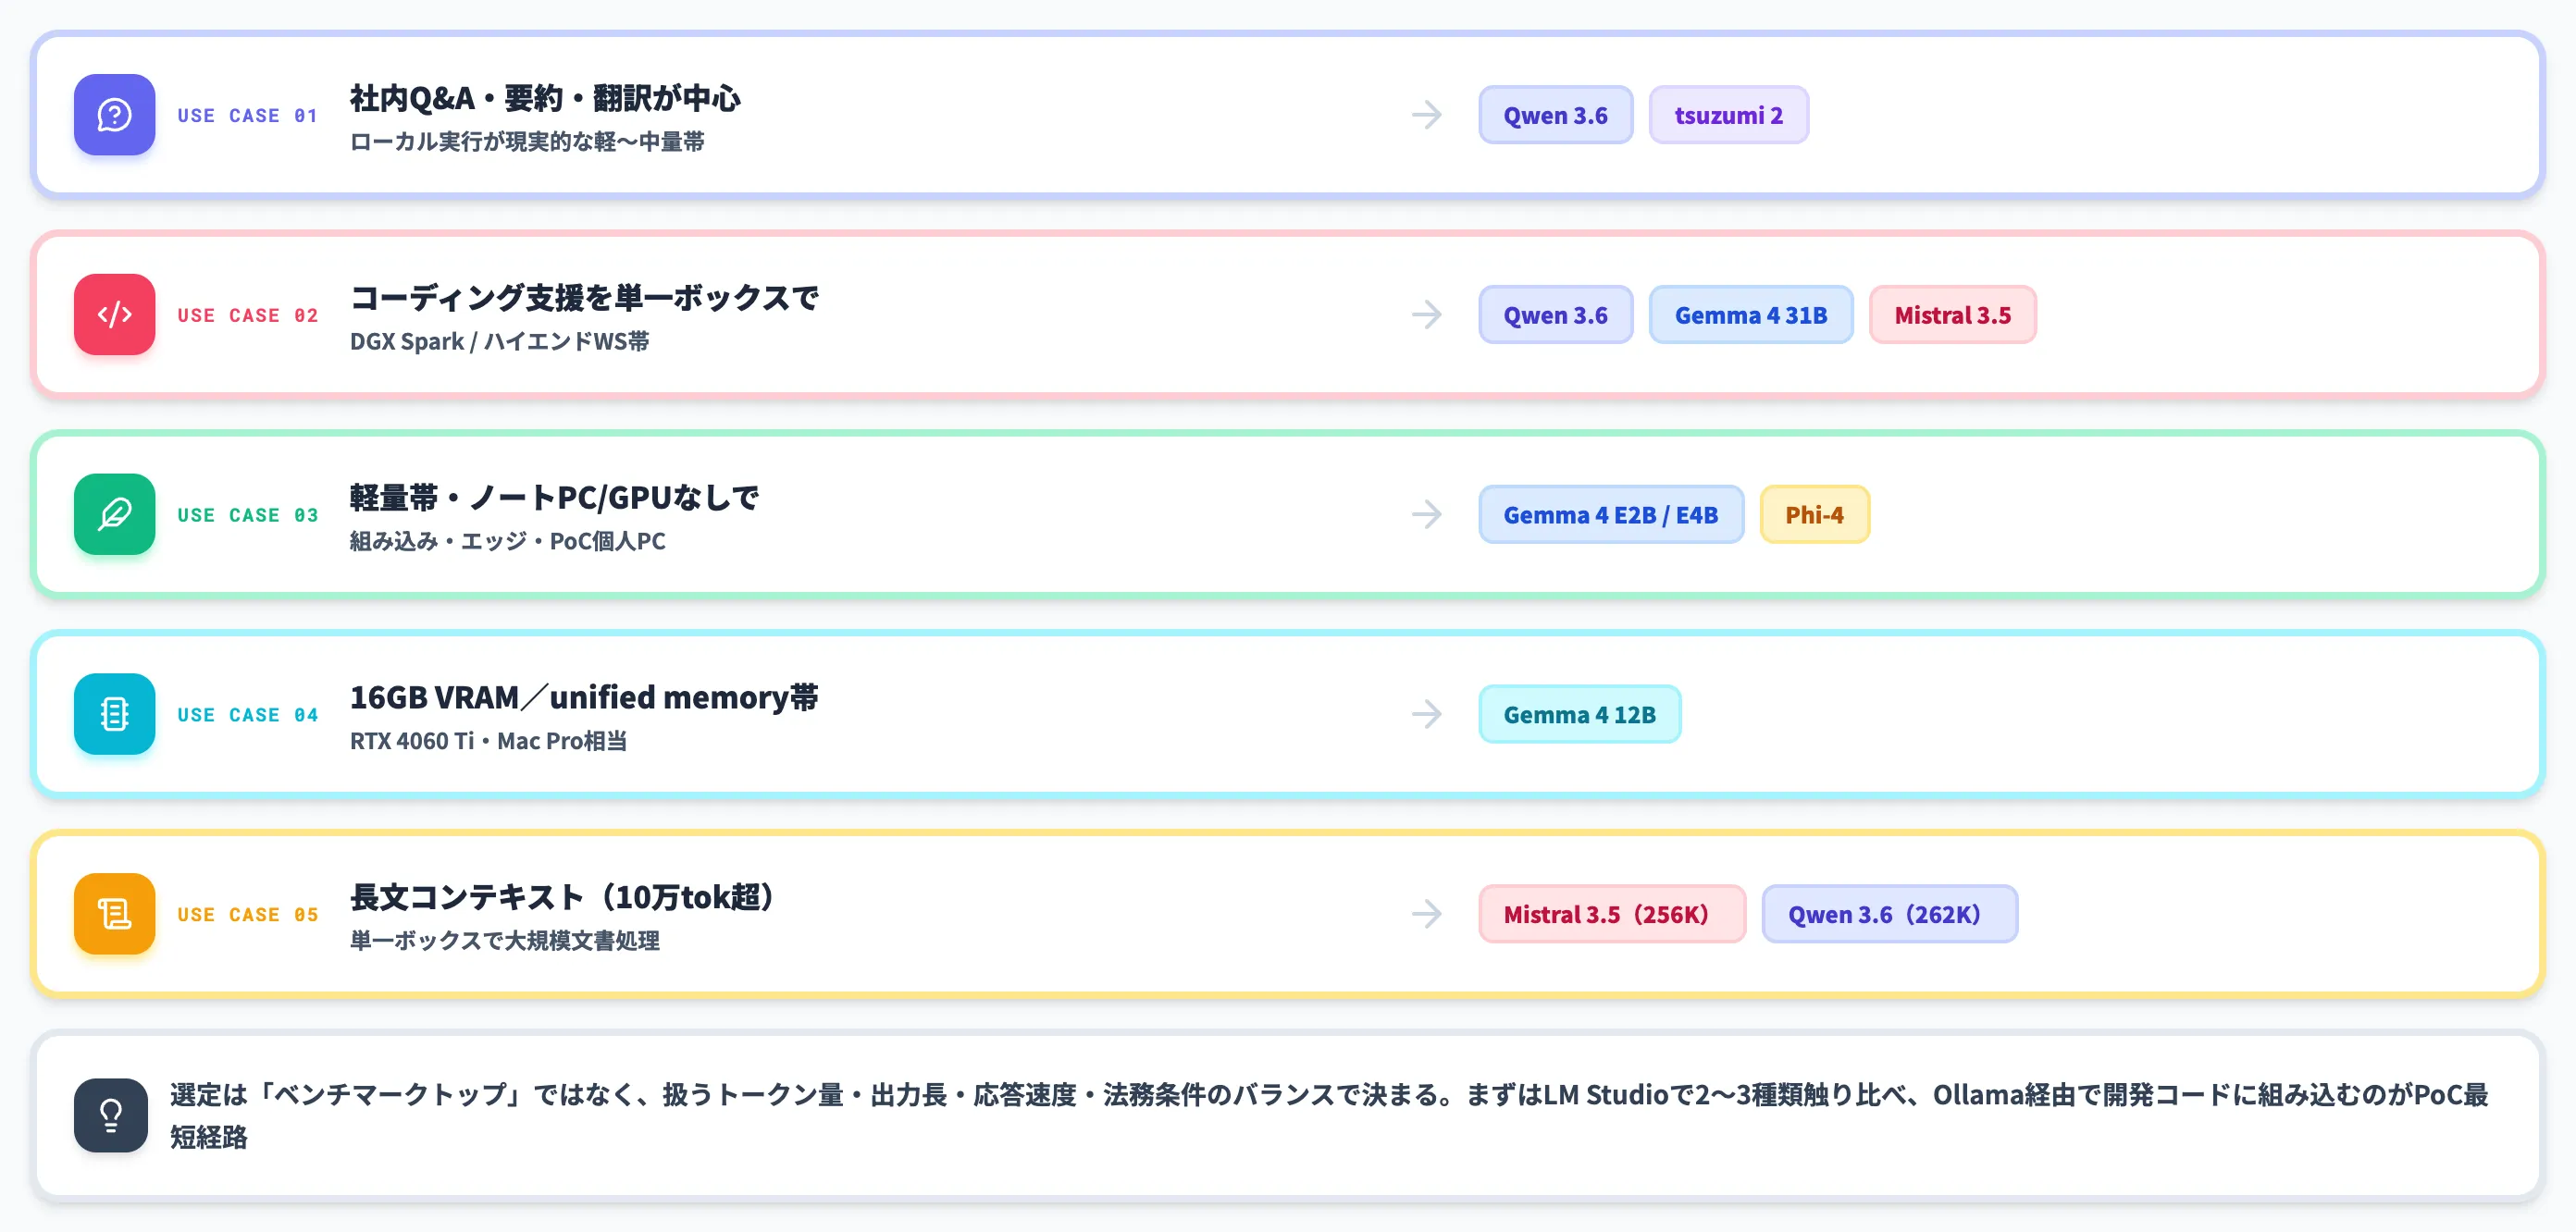This screenshot has width=2576, height=1232.
Task: Click the heading 長文コンテキスト（10万tok超）
Action: click(564, 897)
